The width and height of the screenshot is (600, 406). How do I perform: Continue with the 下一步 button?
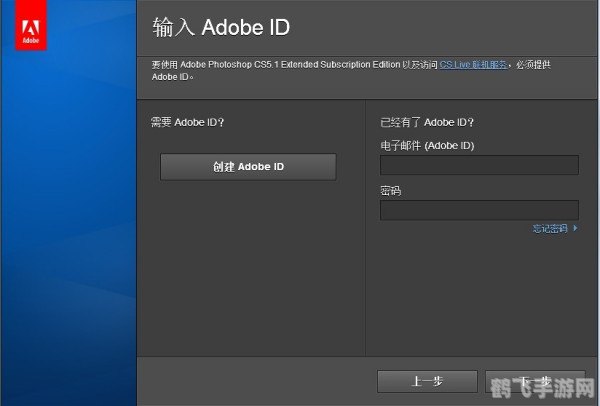pyautogui.click(x=535, y=381)
